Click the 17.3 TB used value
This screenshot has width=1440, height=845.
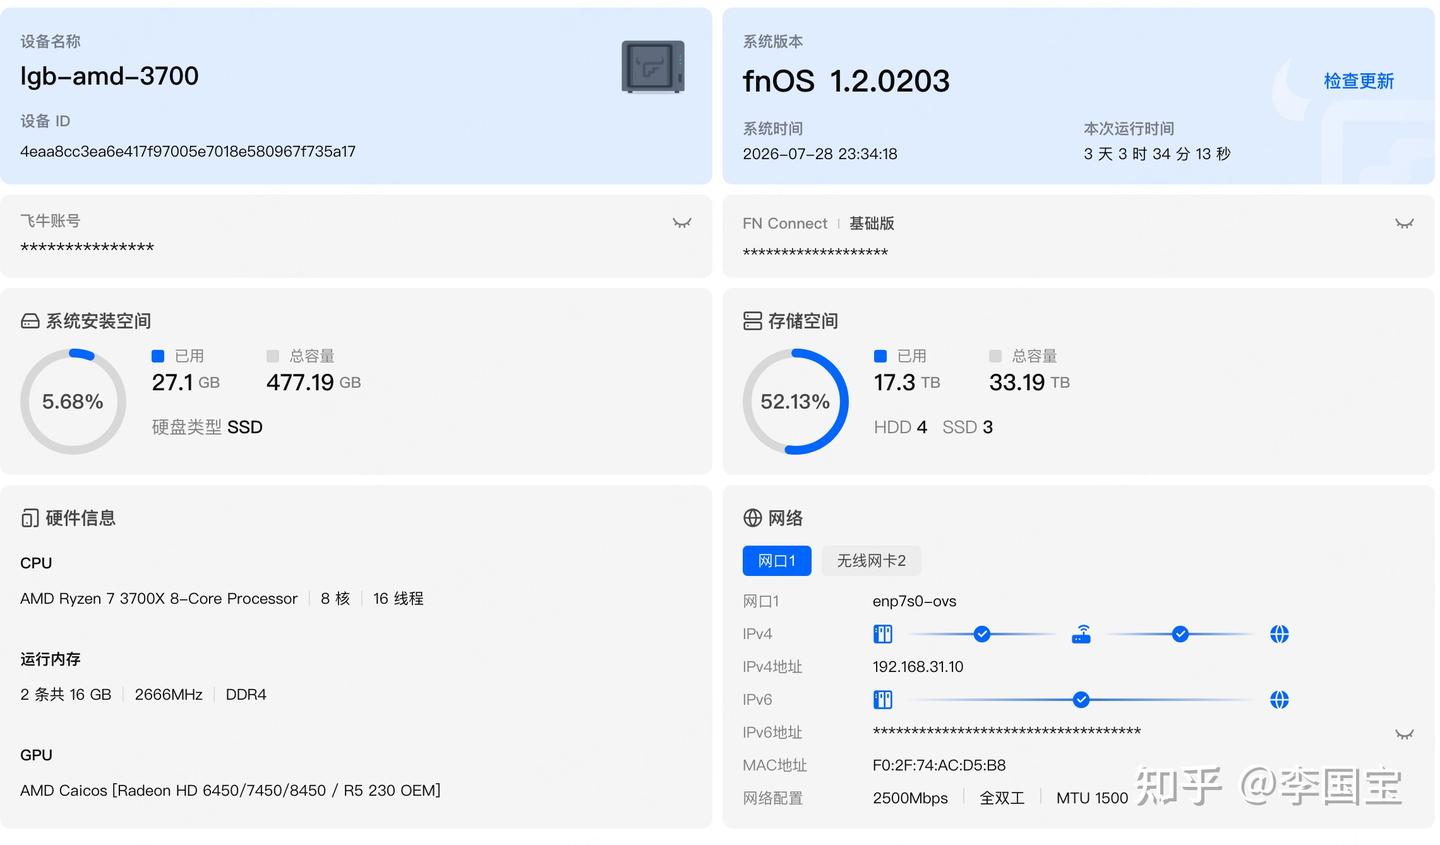point(907,382)
